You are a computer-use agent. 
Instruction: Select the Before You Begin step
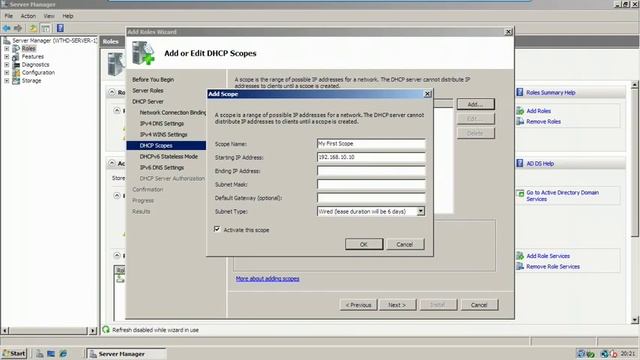coord(153,79)
